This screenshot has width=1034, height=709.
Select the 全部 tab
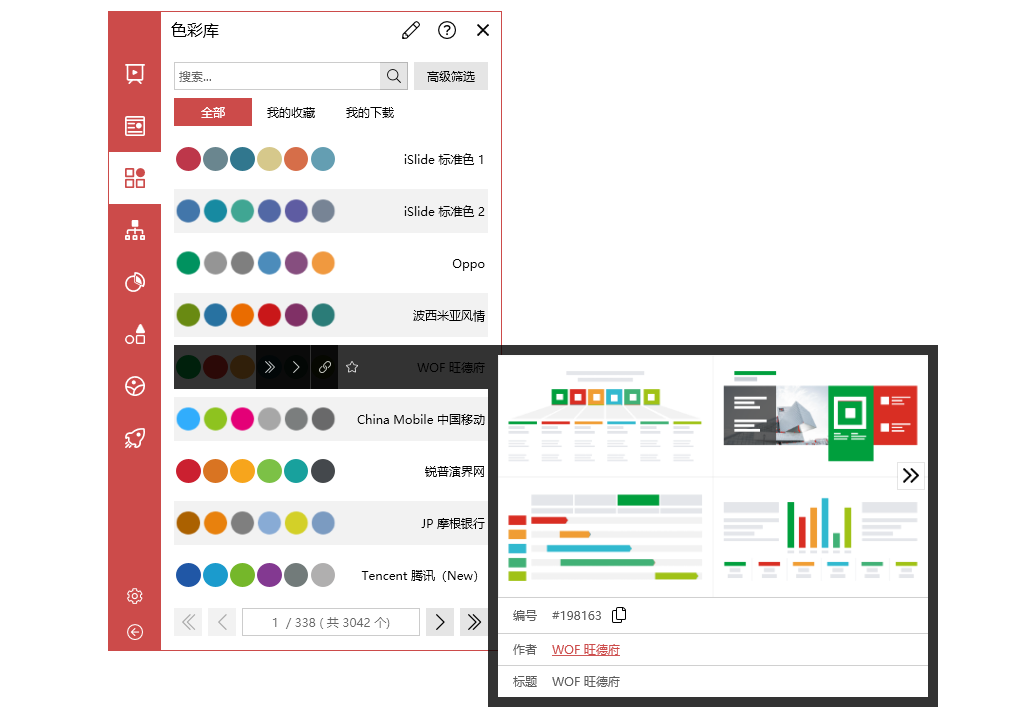pos(212,112)
